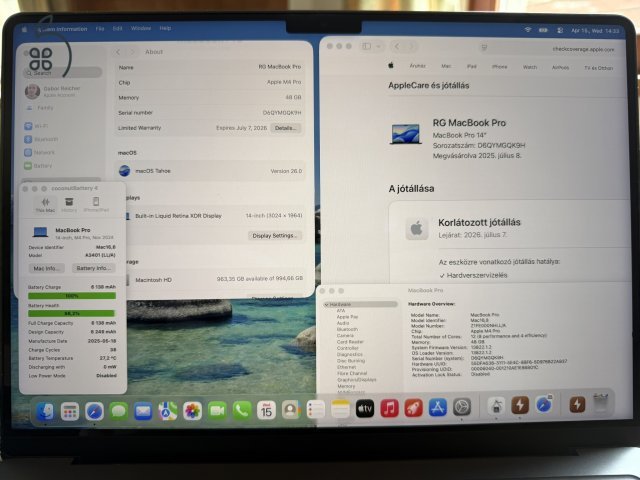Switch to iPhone/iPad tab in coconutBattery
Screen dimensions: 640x480
point(96,204)
